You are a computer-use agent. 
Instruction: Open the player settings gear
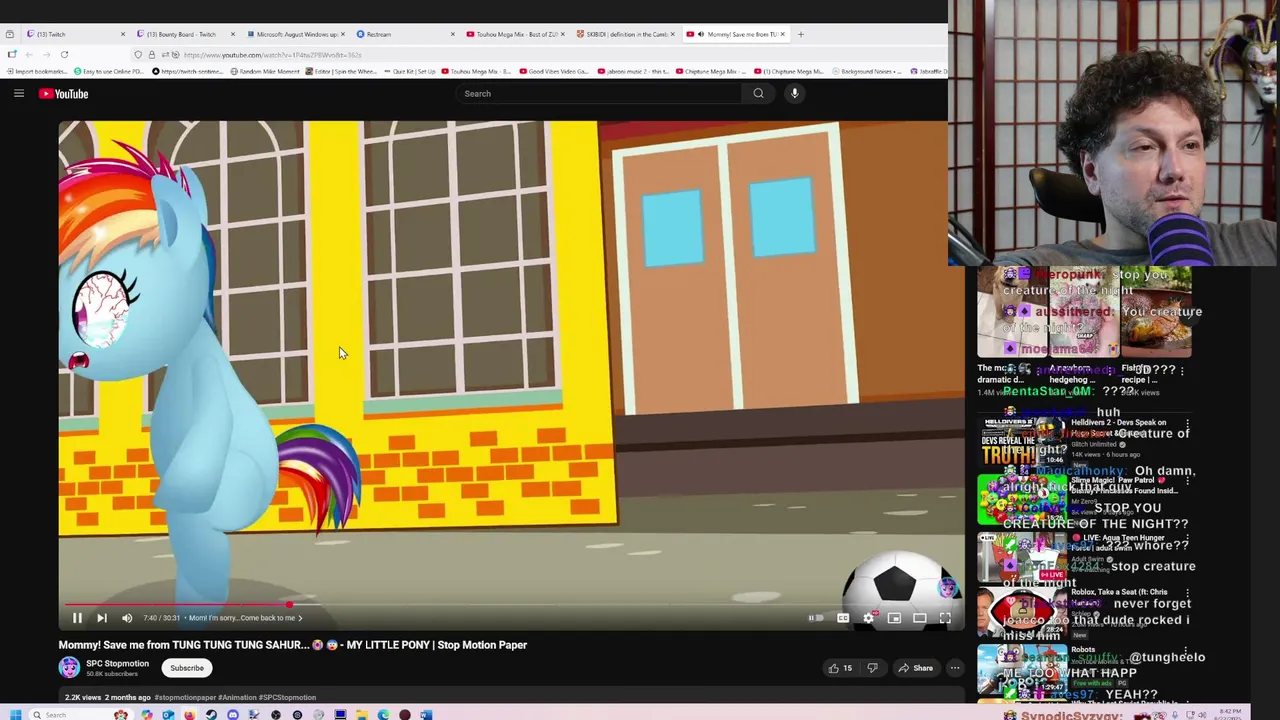coord(869,618)
